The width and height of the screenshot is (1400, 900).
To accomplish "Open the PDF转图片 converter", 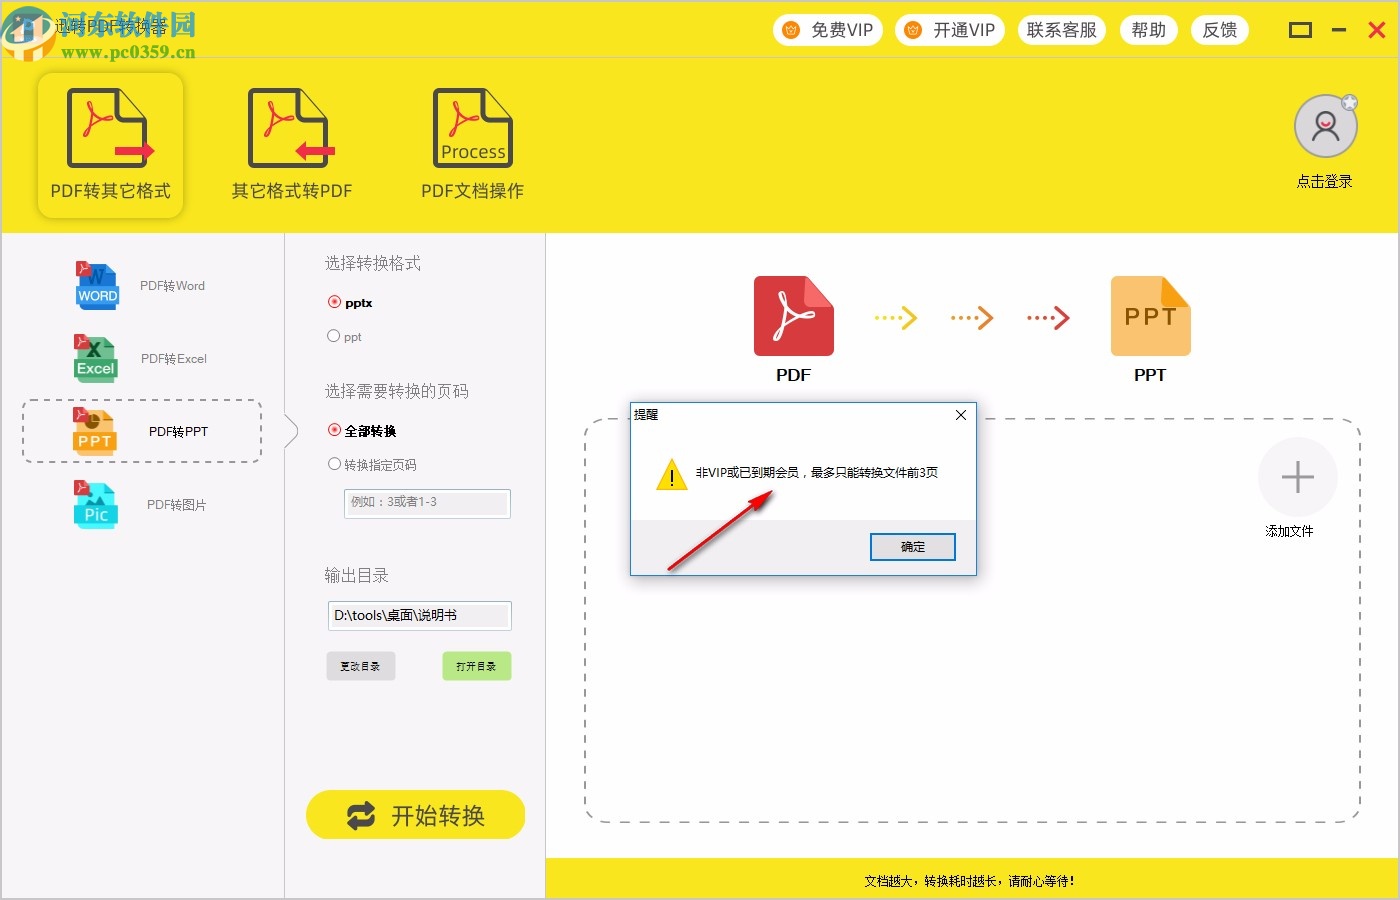I will pyautogui.click(x=140, y=505).
